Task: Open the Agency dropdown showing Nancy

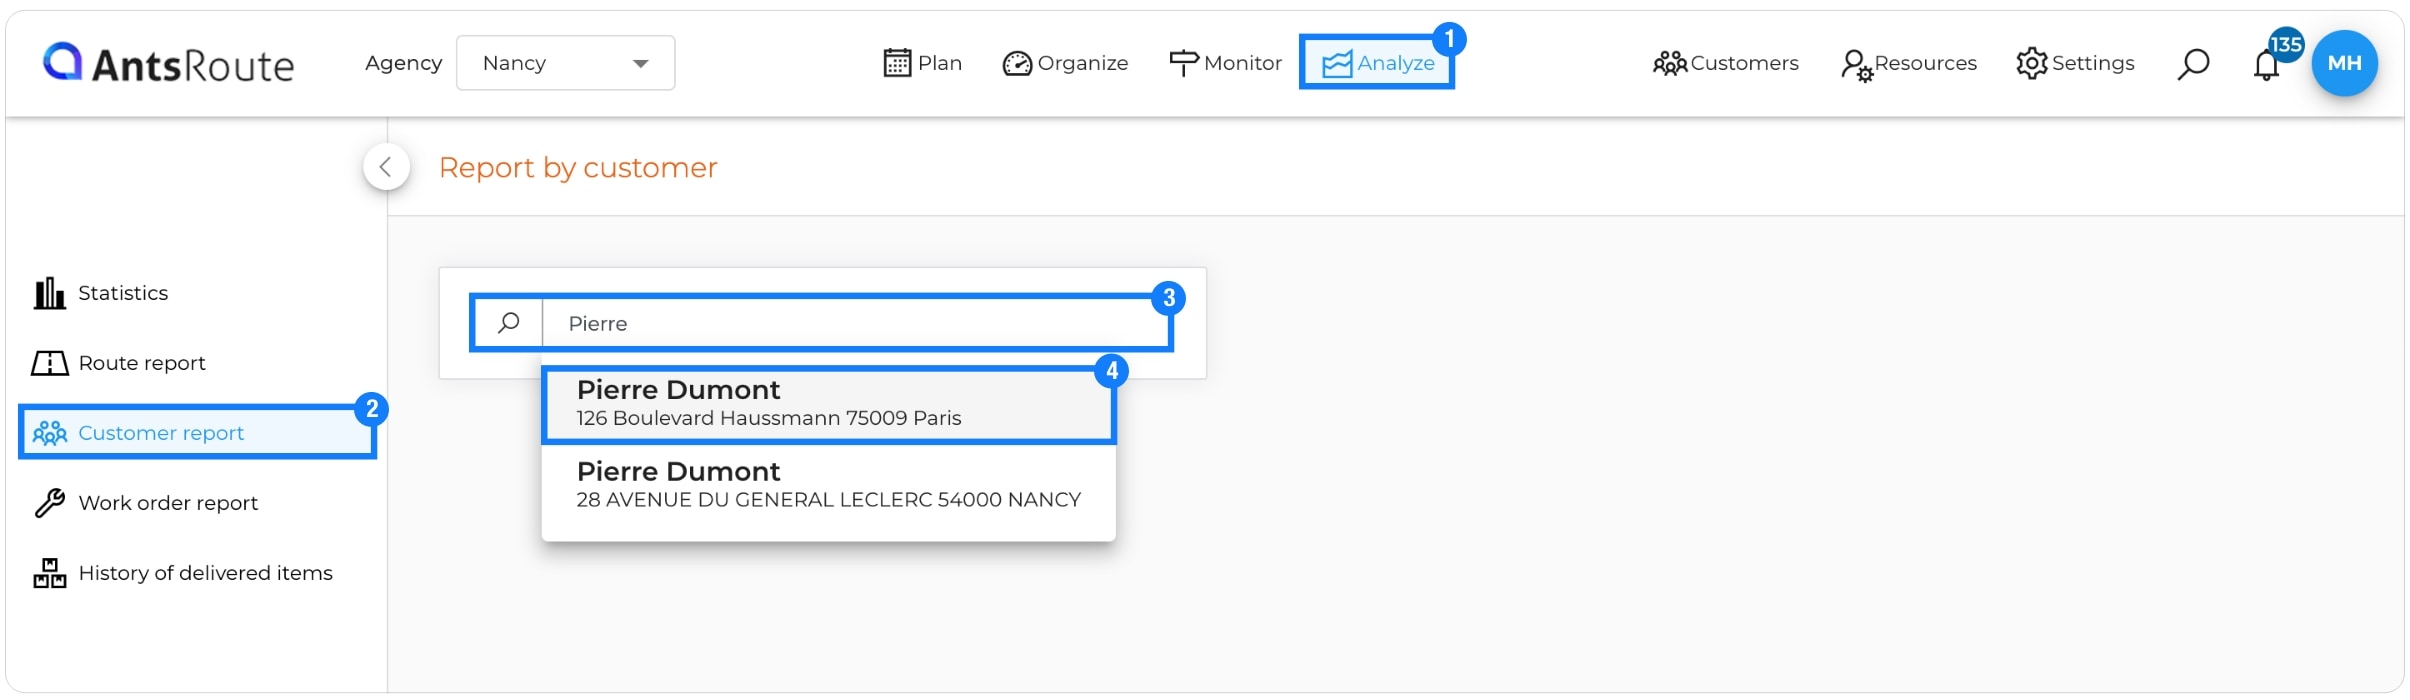Action: tap(565, 63)
